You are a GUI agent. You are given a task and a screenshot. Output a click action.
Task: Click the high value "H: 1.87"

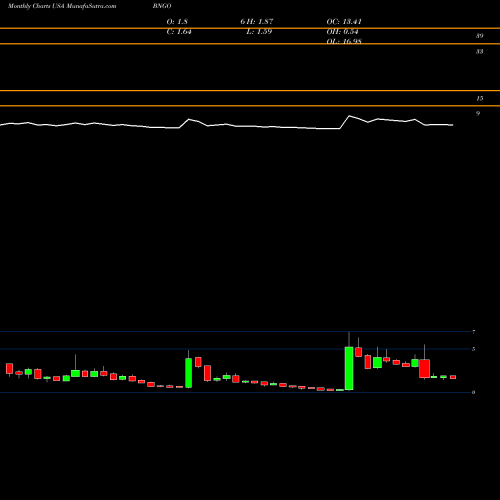pyautogui.click(x=260, y=22)
